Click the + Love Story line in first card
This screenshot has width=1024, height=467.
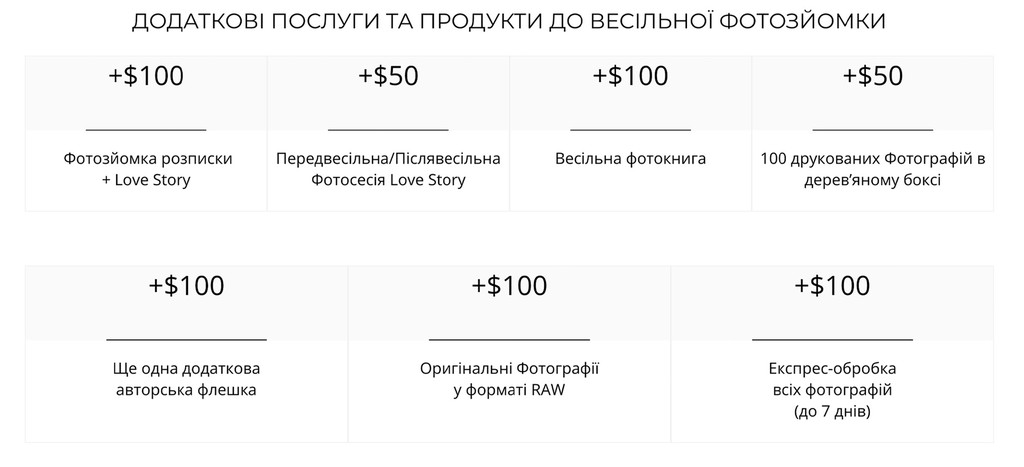pos(146,180)
